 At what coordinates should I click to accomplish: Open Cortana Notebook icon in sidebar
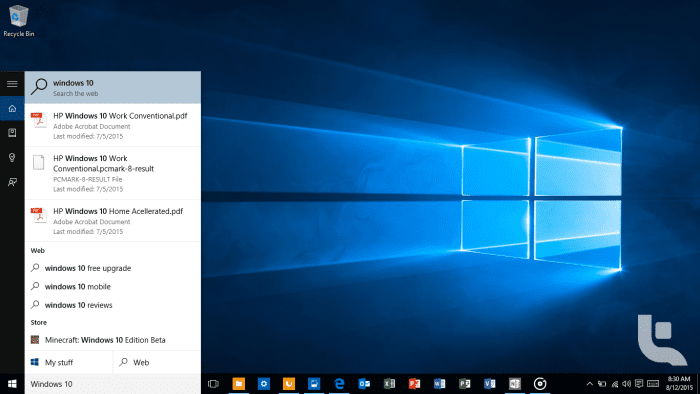pos(12,133)
